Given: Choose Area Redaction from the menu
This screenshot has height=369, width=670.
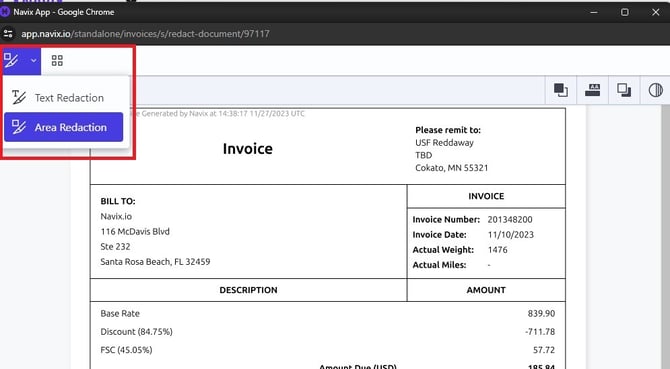Looking at the screenshot, I should [x=63, y=127].
